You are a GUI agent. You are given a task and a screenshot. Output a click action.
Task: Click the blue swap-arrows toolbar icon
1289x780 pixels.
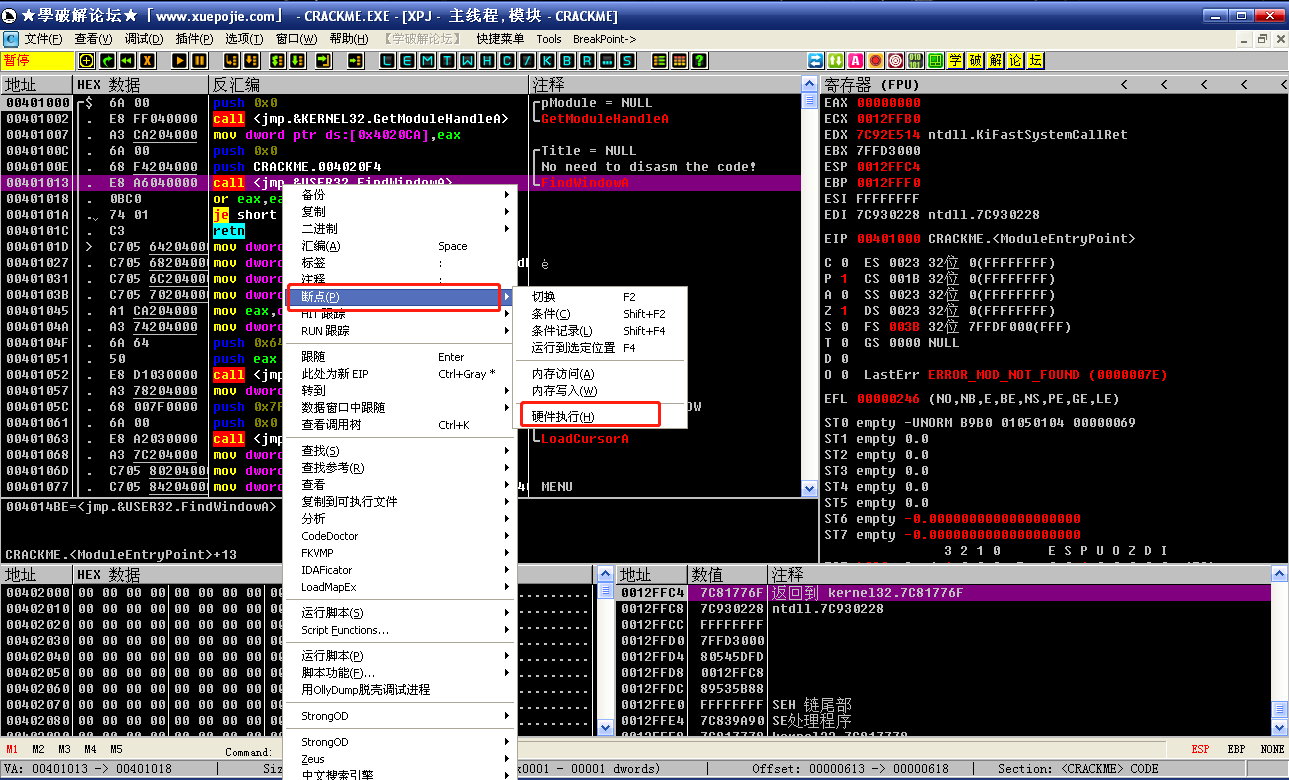(815, 61)
